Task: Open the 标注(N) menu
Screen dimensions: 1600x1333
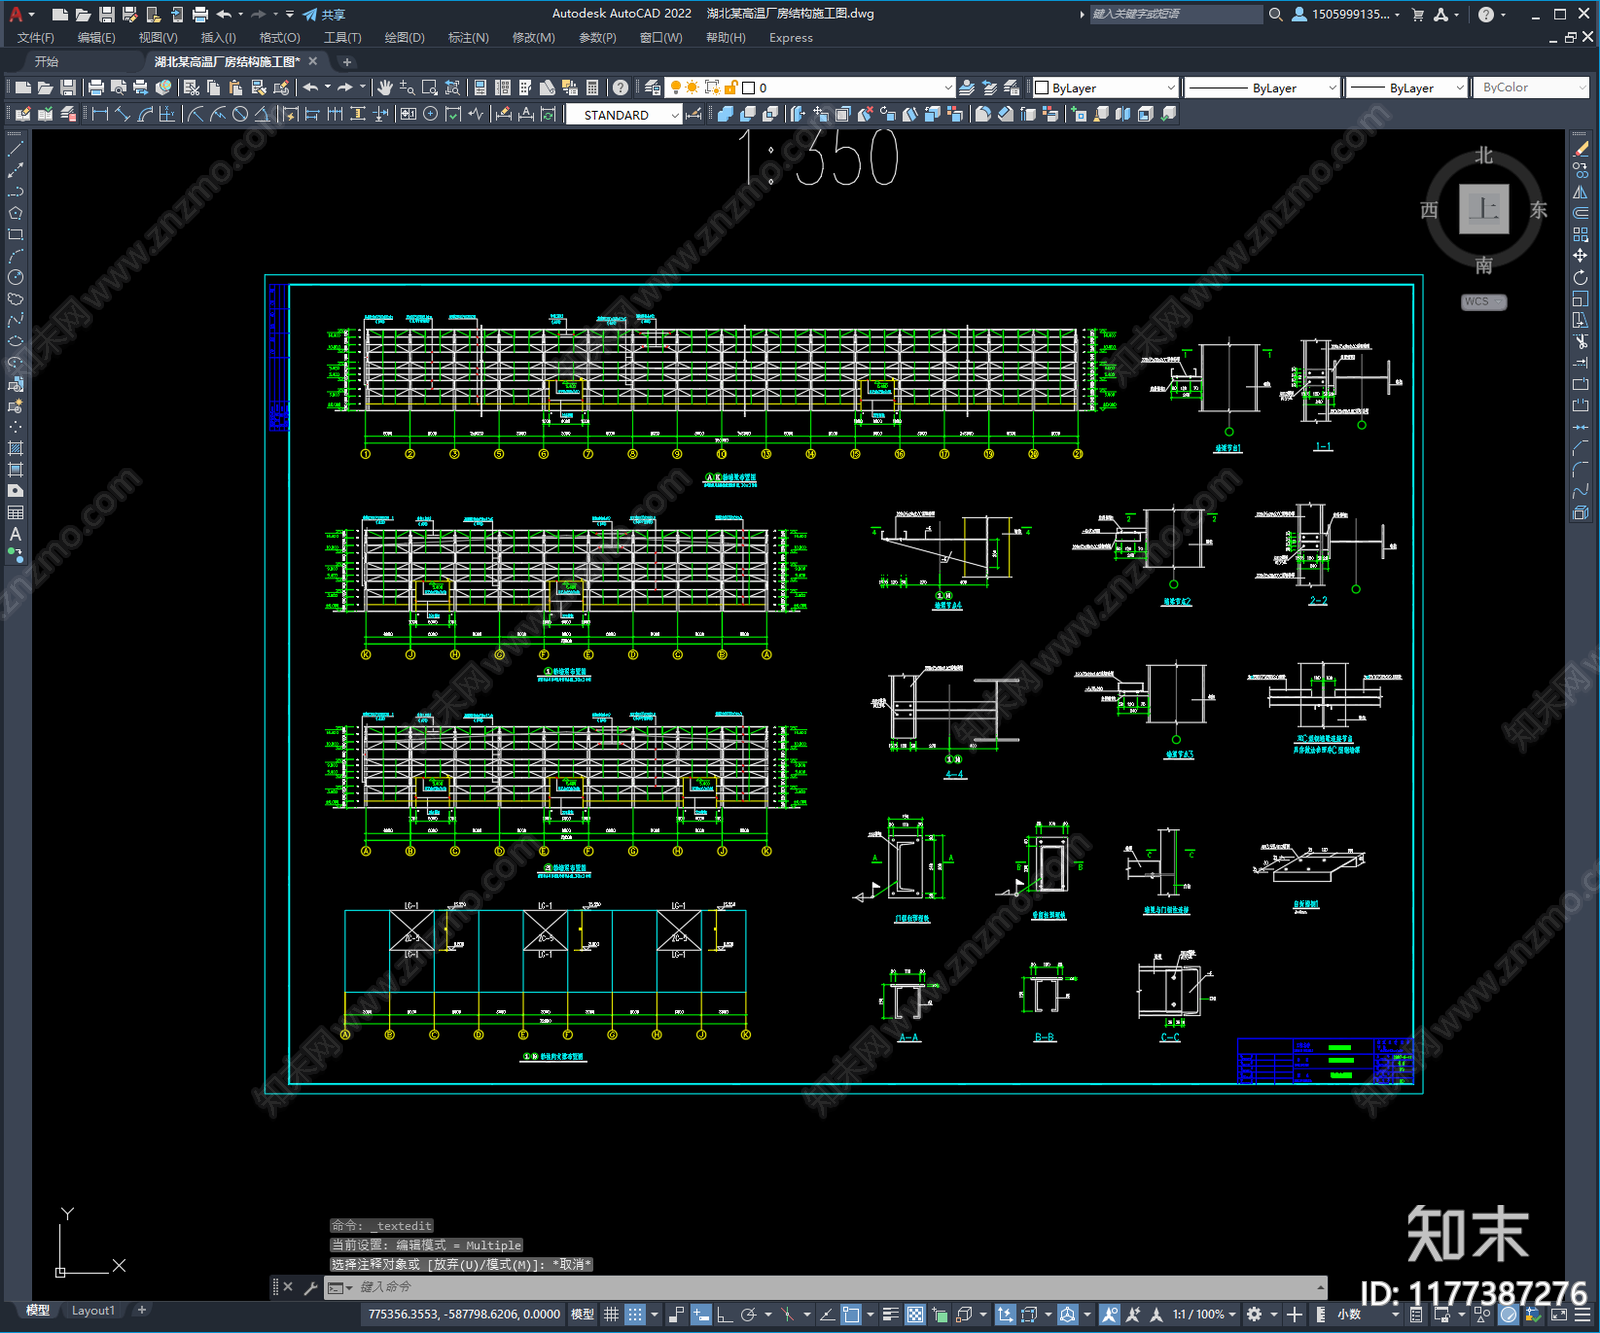Action: (468, 38)
